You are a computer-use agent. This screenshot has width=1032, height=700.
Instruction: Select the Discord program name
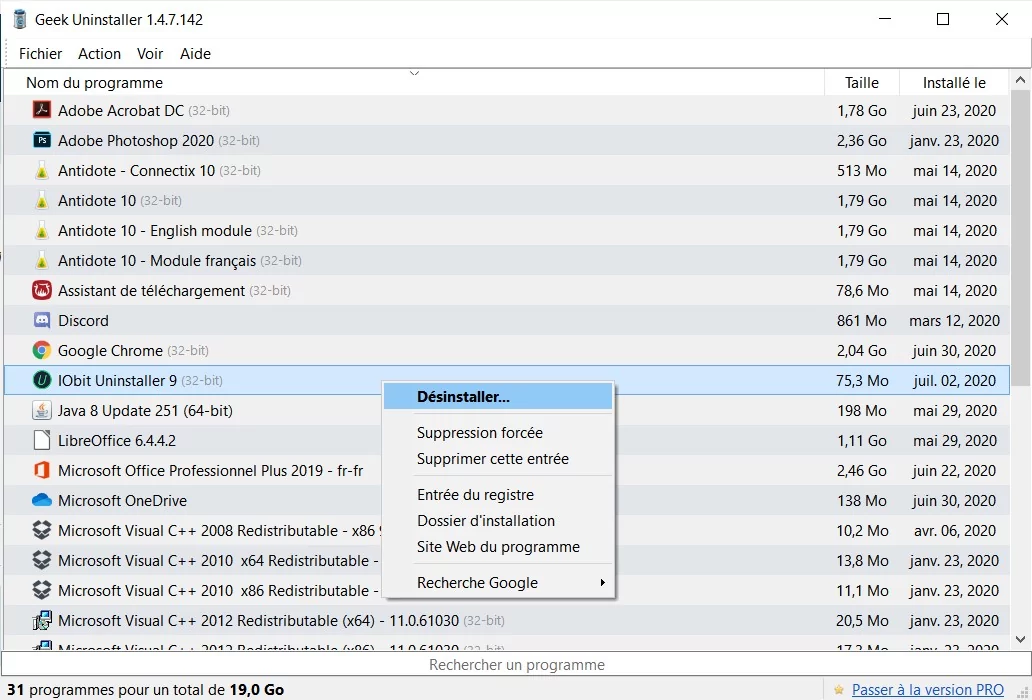[83, 321]
